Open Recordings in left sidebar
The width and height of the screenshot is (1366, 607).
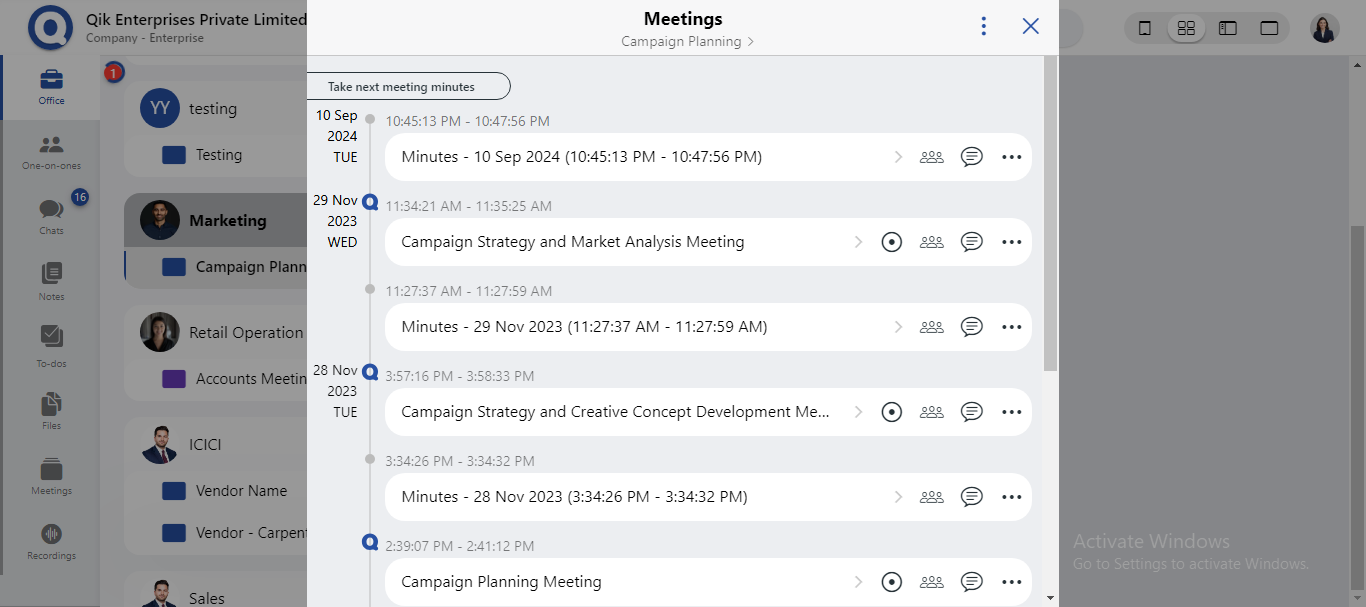click(x=51, y=541)
